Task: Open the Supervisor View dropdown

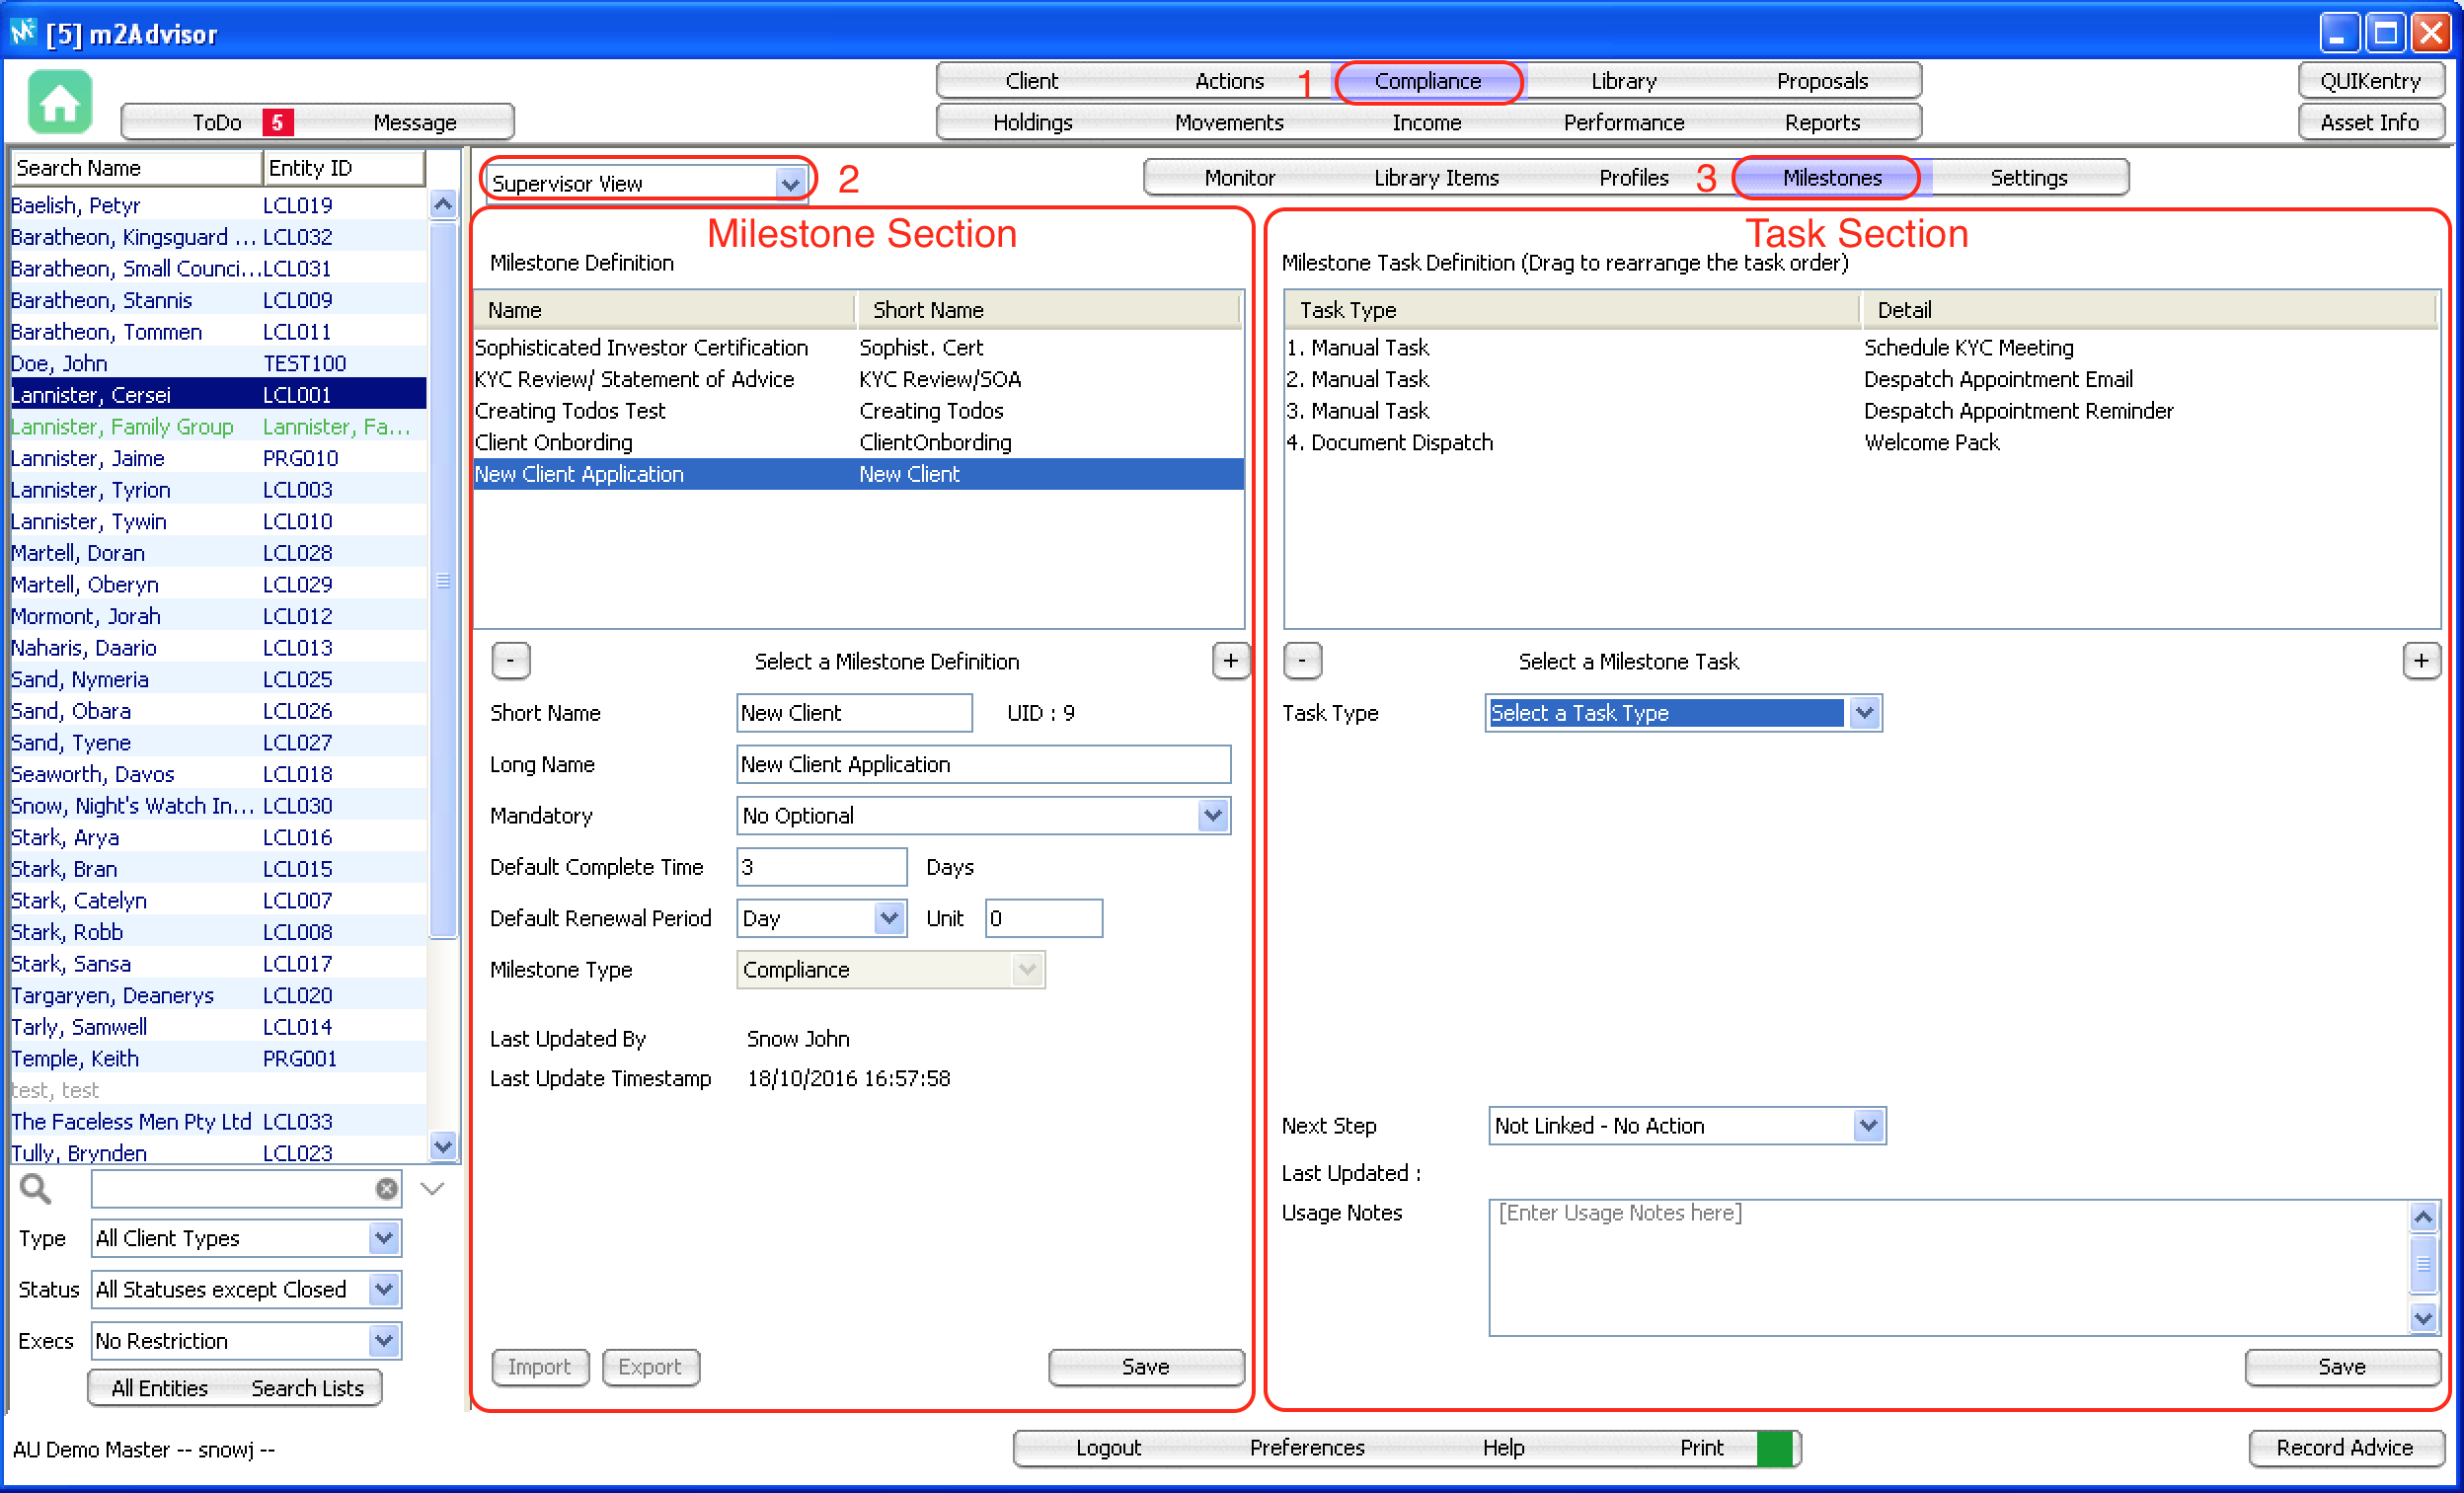Action: pyautogui.click(x=790, y=184)
